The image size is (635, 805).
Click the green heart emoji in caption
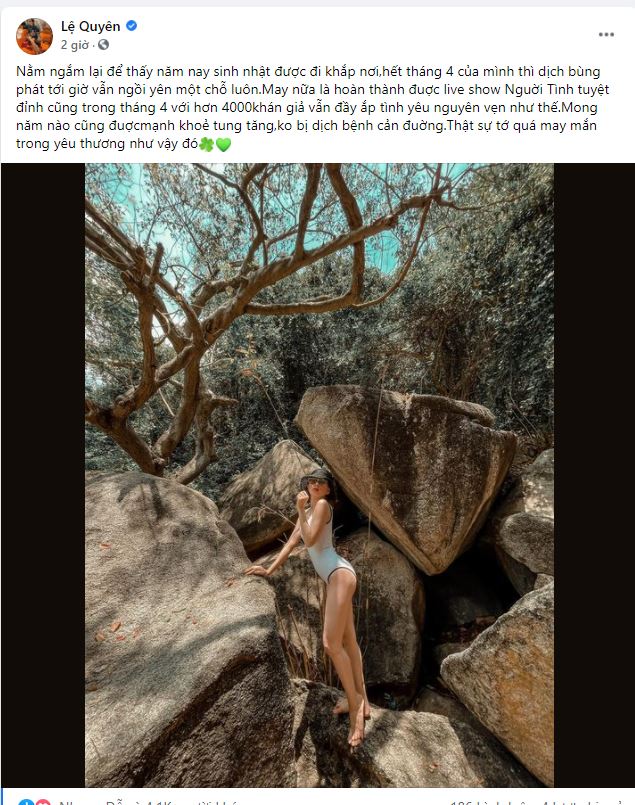223,144
